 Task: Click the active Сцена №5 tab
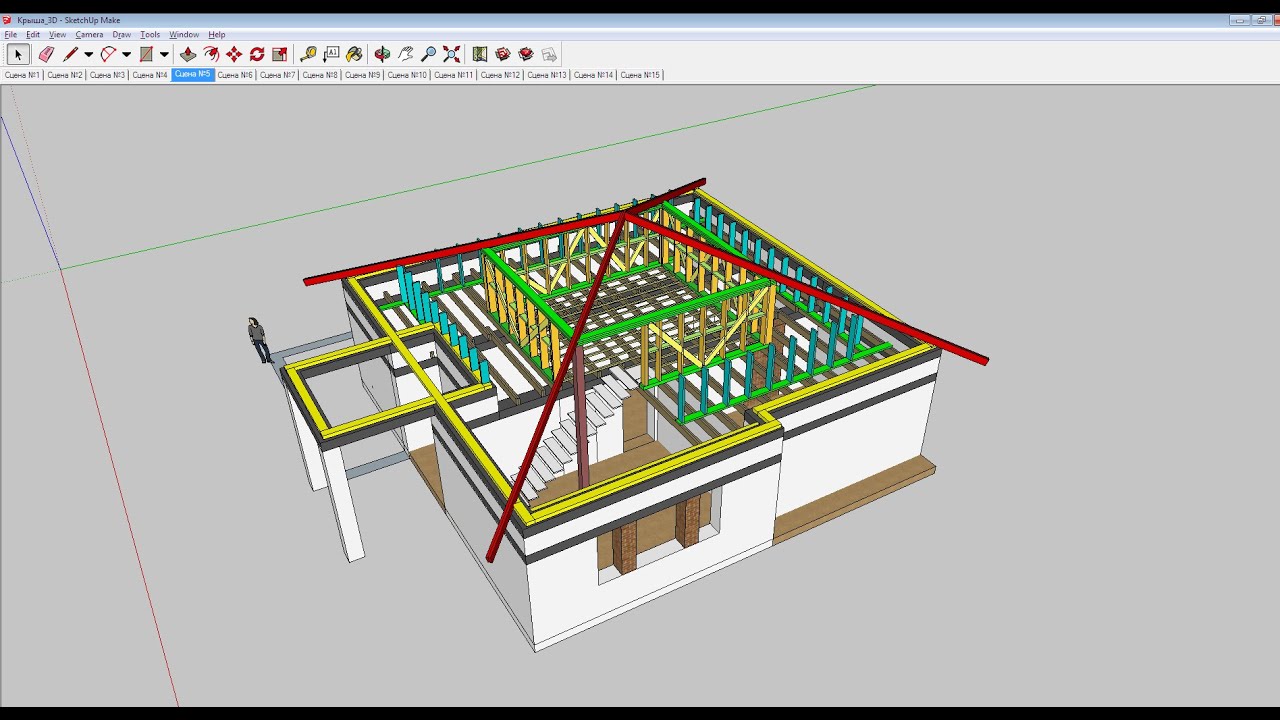(x=193, y=75)
